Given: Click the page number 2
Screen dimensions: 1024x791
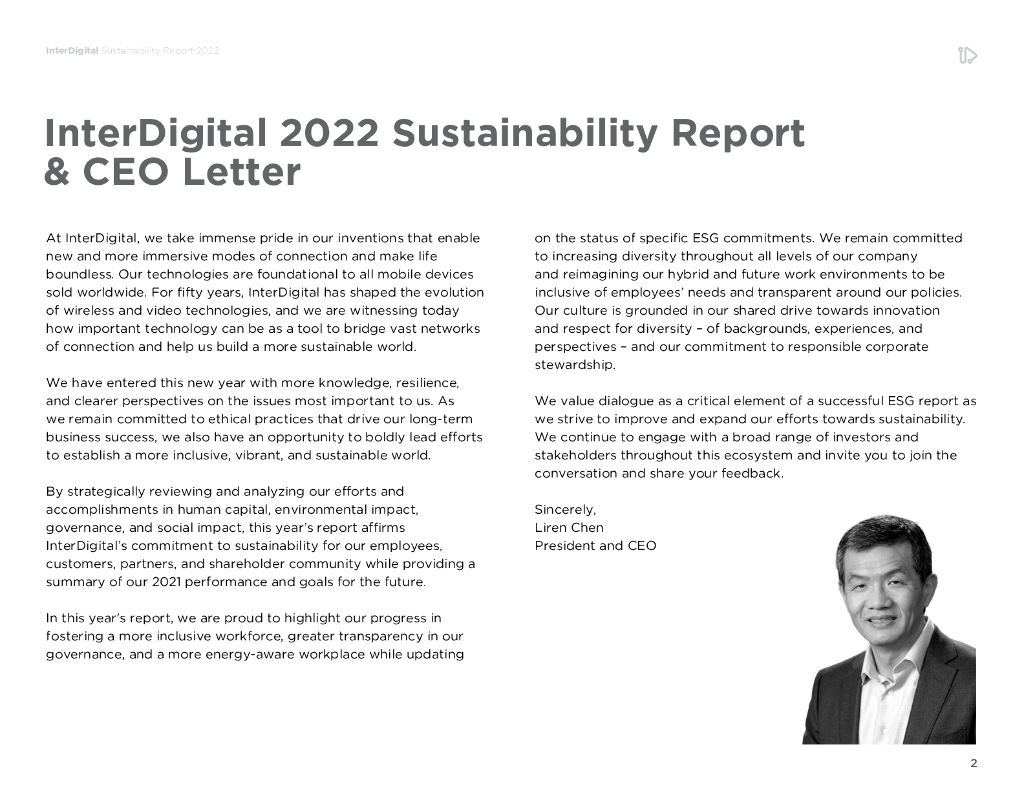Looking at the screenshot, I should pyautogui.click(x=974, y=763).
